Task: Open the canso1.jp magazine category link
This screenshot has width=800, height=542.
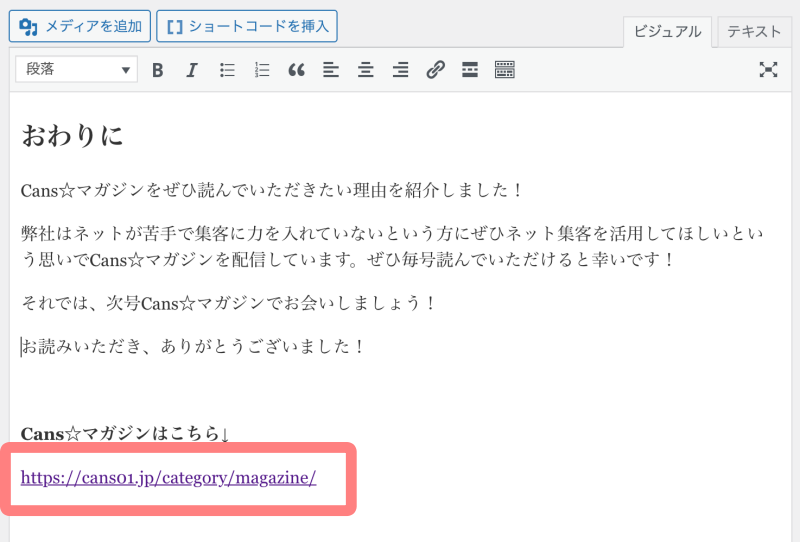Action: pyautogui.click(x=168, y=478)
